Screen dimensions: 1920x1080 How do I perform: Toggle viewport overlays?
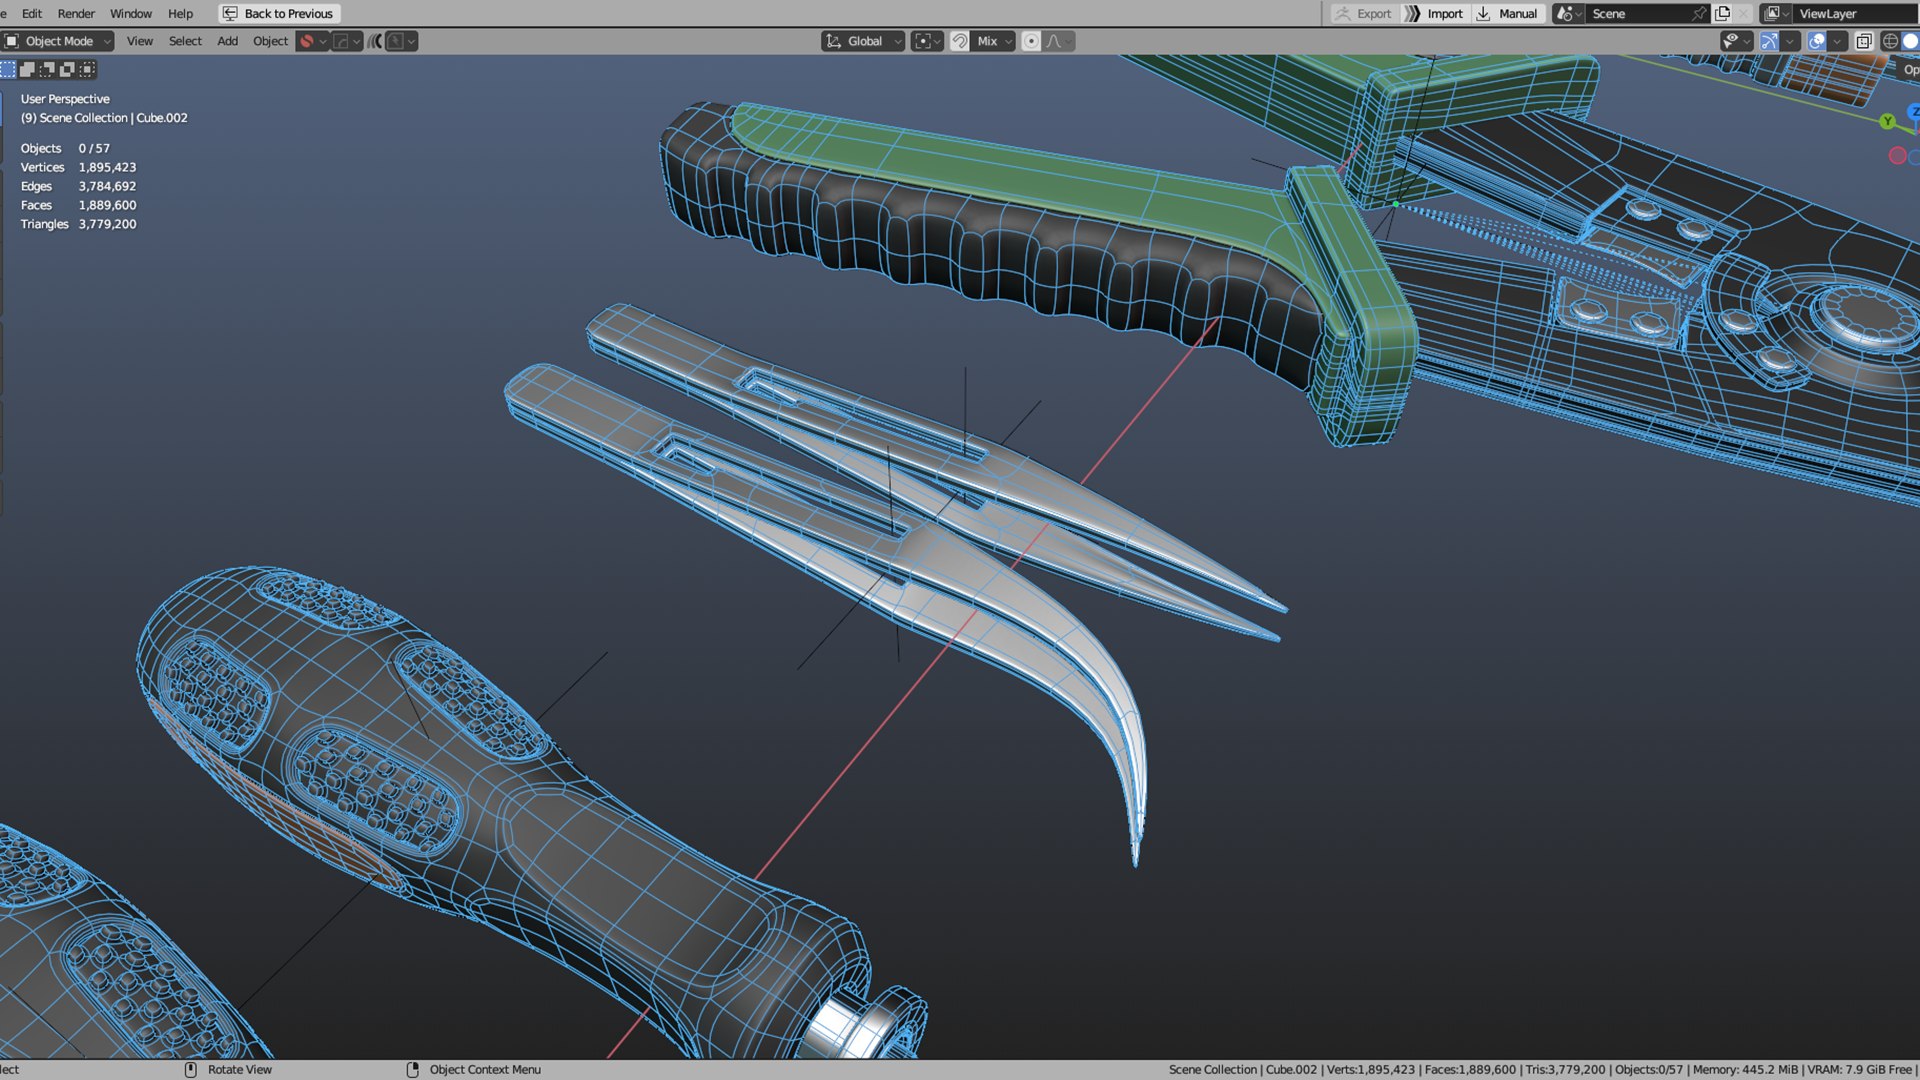click(1816, 41)
